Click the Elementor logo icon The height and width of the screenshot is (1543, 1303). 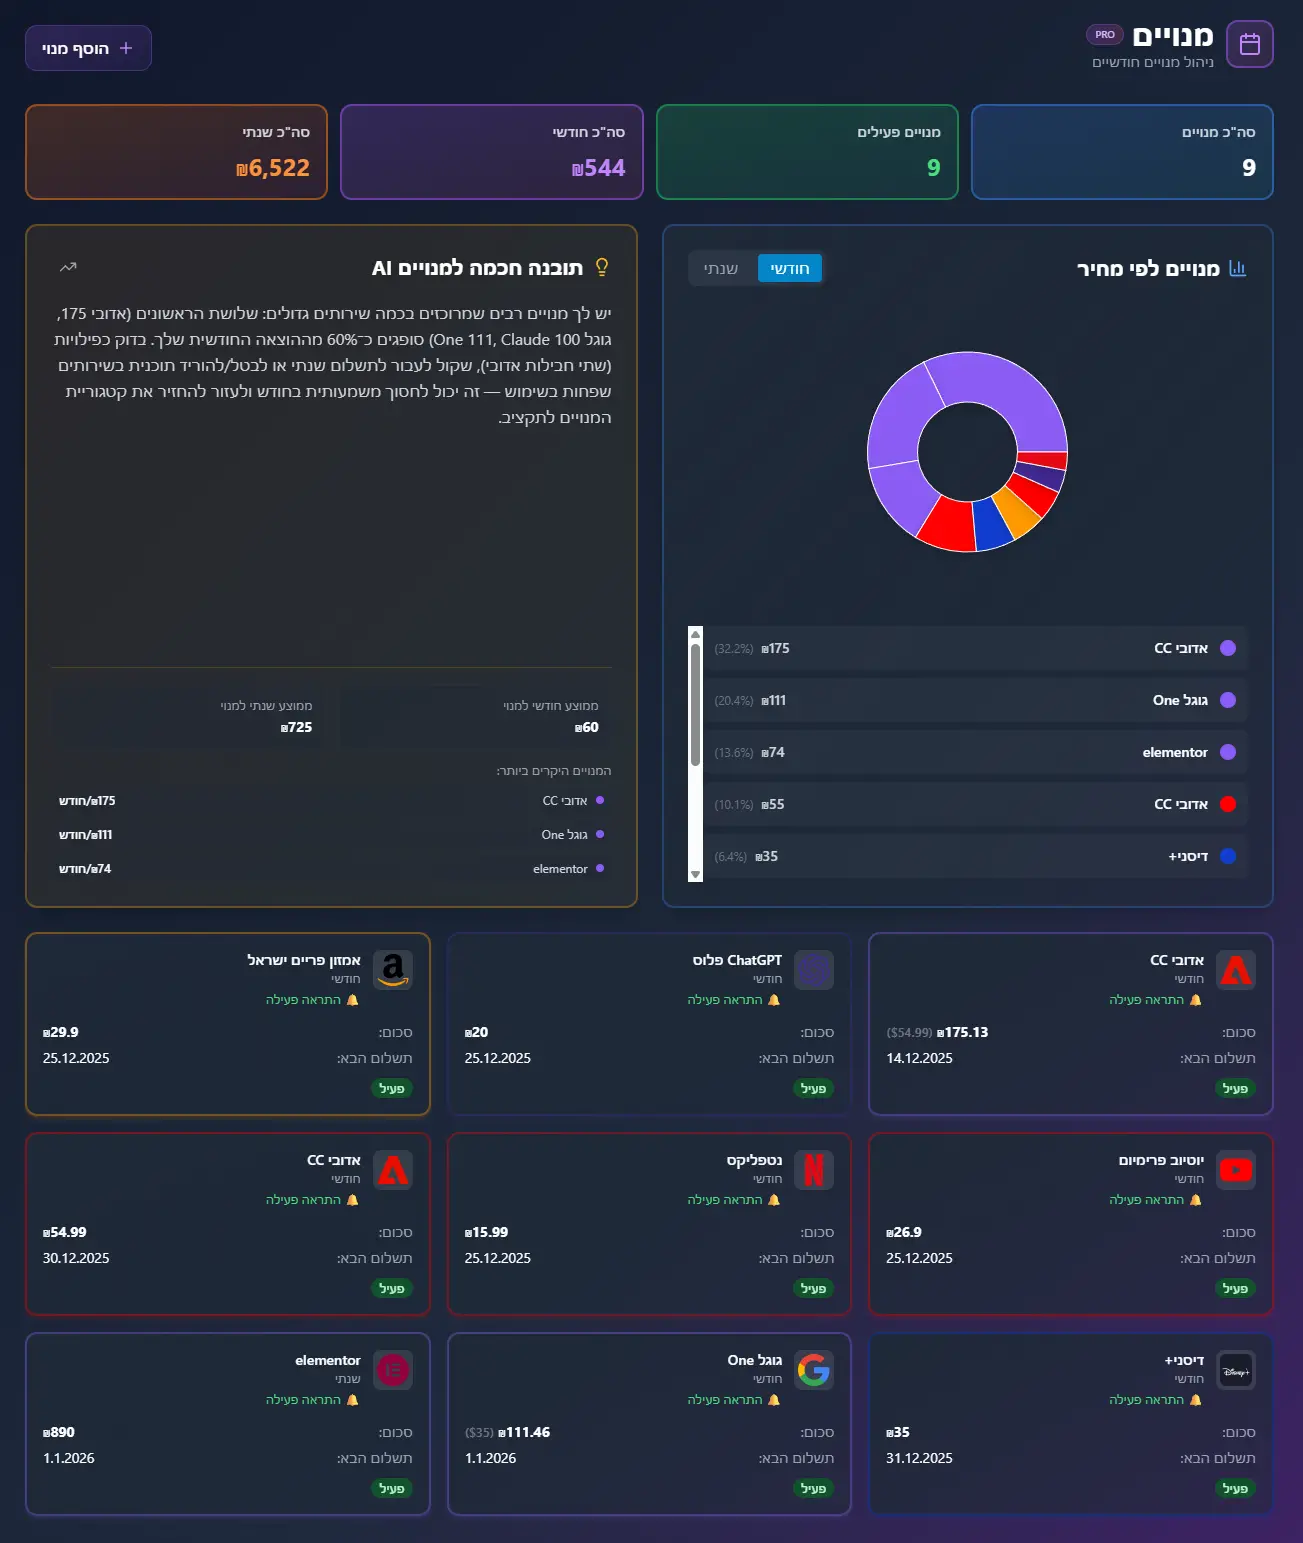[392, 1370]
